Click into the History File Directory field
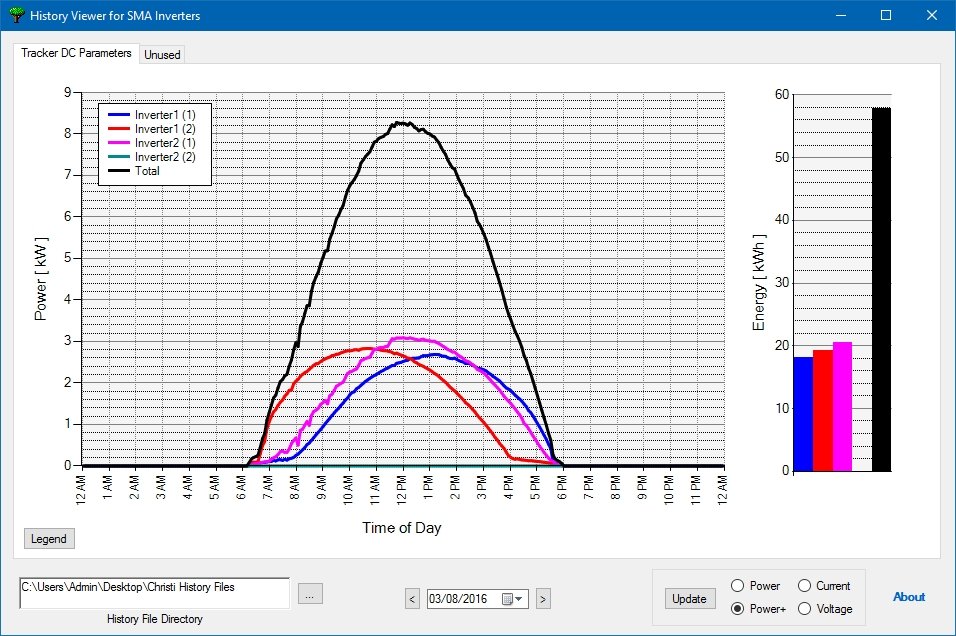Viewport: 956px width, 636px height. tap(154, 593)
